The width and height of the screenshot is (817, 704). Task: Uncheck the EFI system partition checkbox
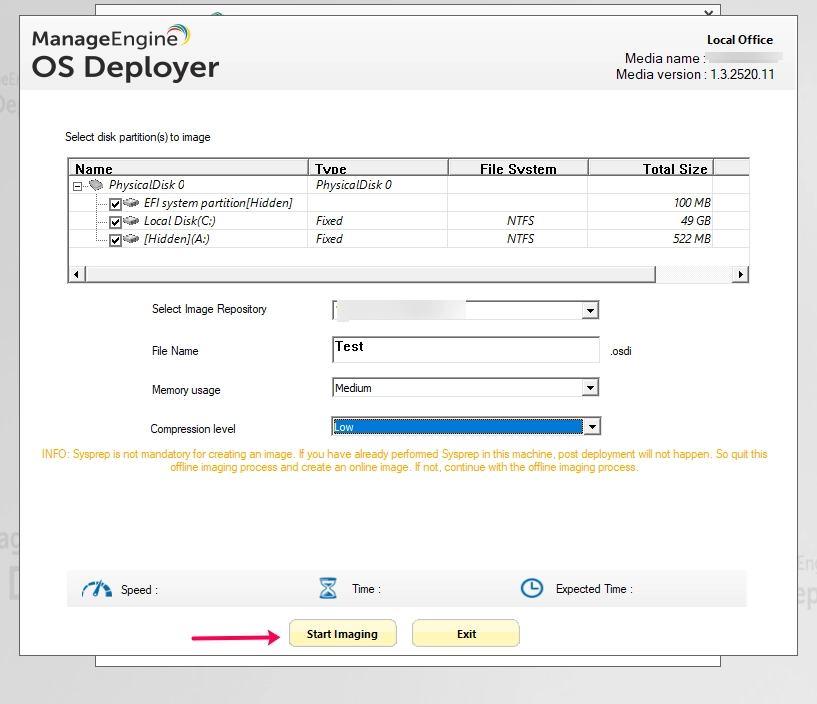[x=115, y=204]
